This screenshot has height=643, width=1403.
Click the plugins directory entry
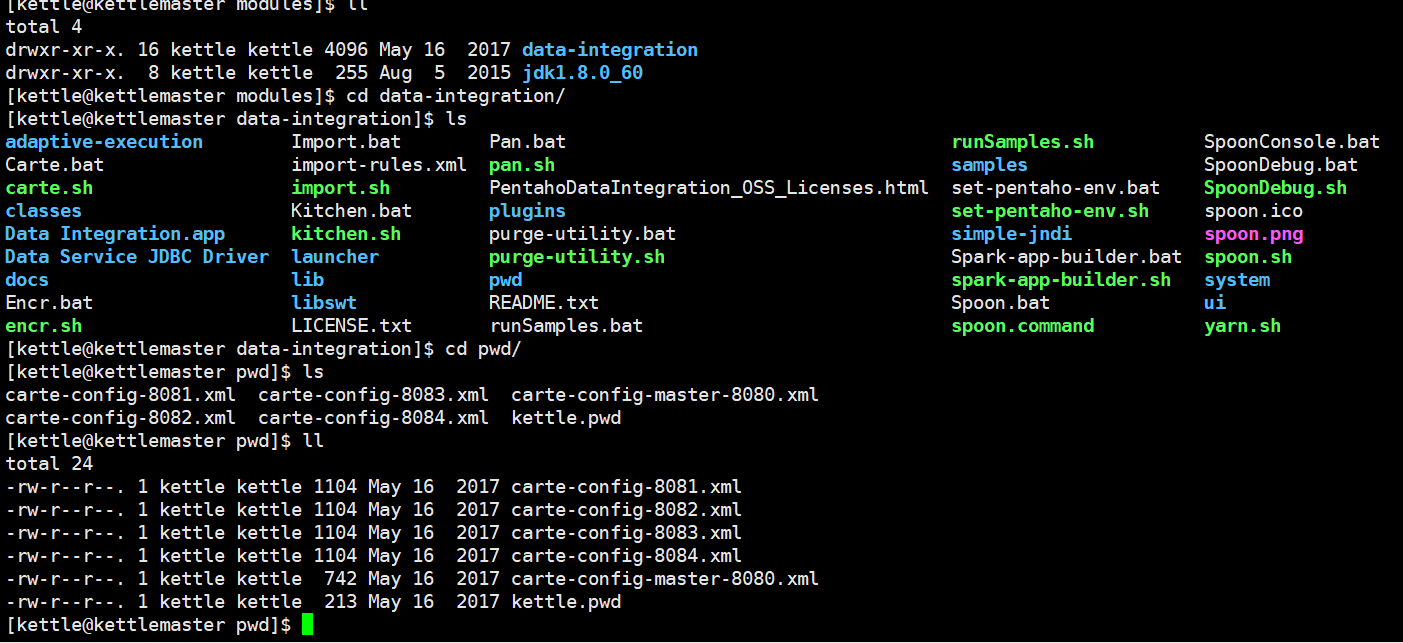[528, 211]
